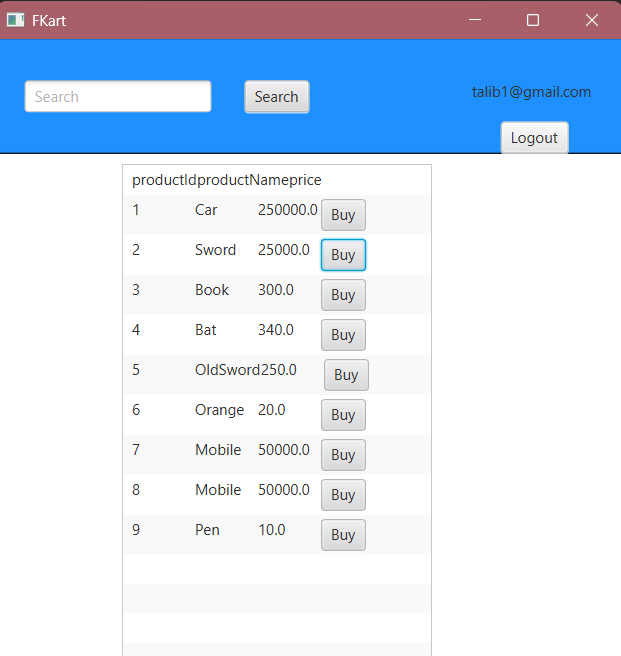Click the talib1@gmail.com account label
The image size is (621, 656).
531,92
